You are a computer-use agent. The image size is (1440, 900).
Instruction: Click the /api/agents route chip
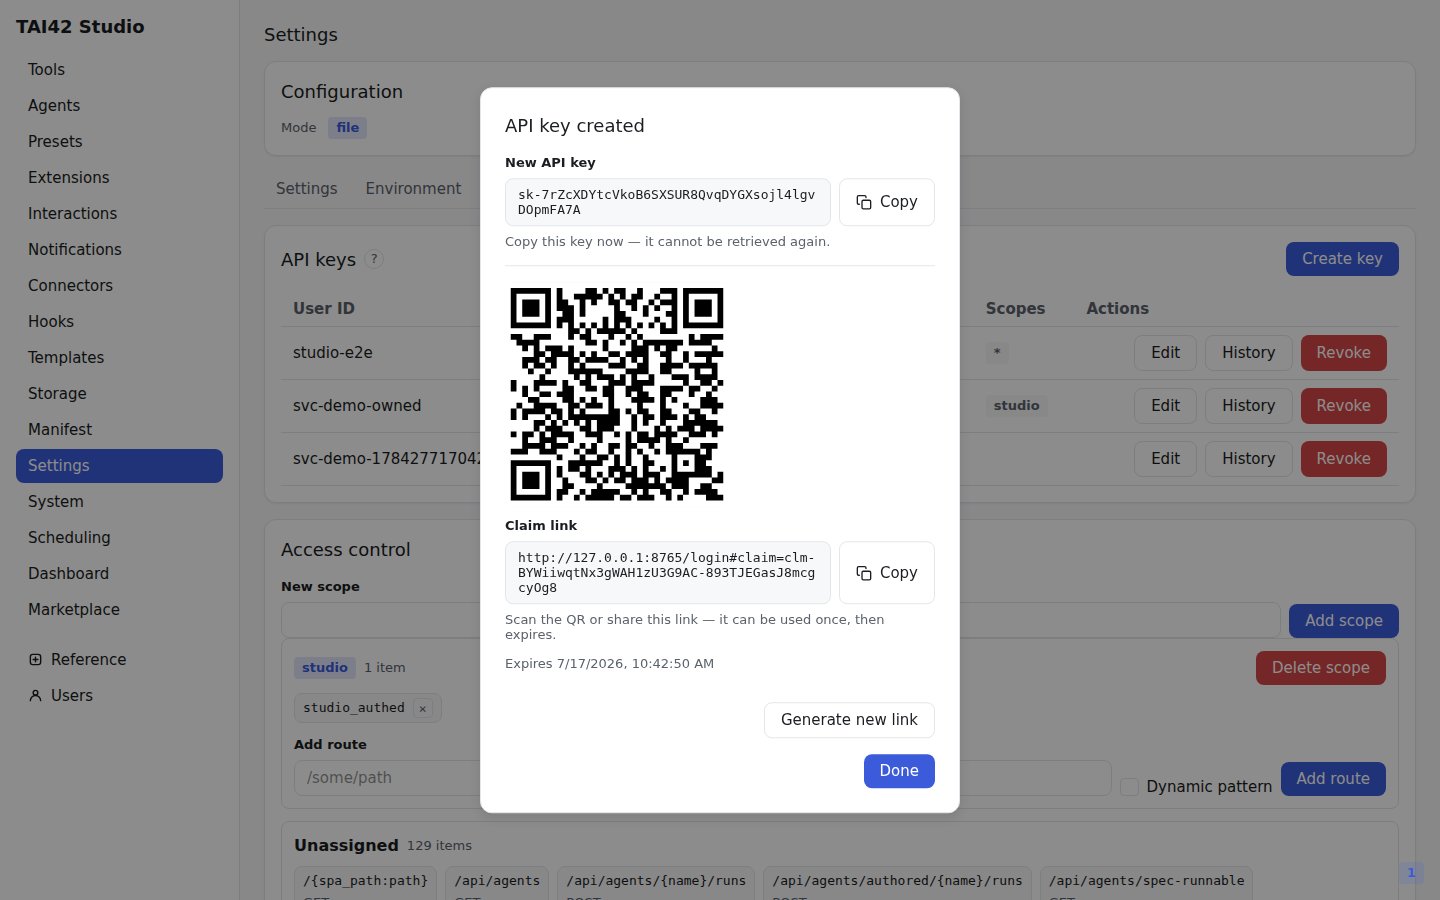click(497, 882)
